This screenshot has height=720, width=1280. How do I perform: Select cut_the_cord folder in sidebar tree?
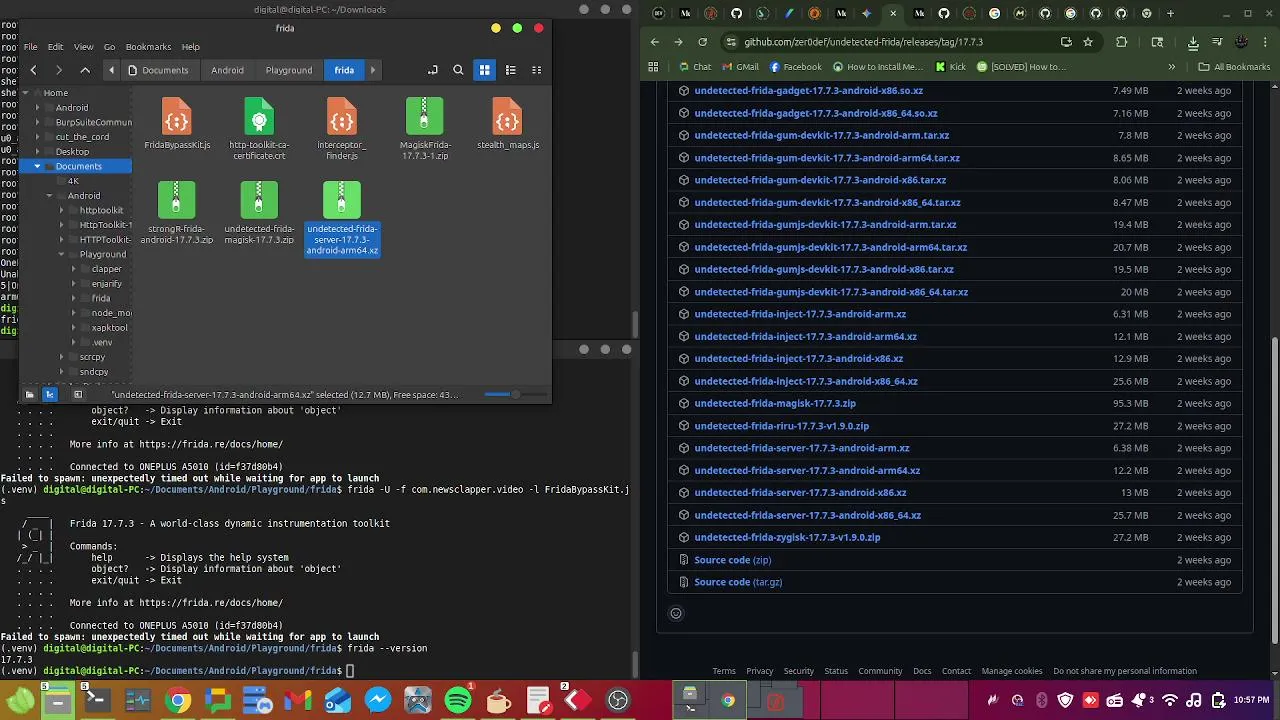click(82, 137)
